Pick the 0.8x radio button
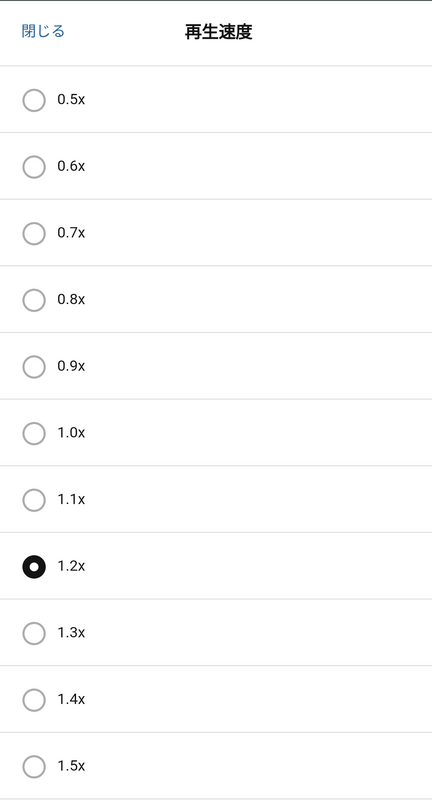 point(34,299)
